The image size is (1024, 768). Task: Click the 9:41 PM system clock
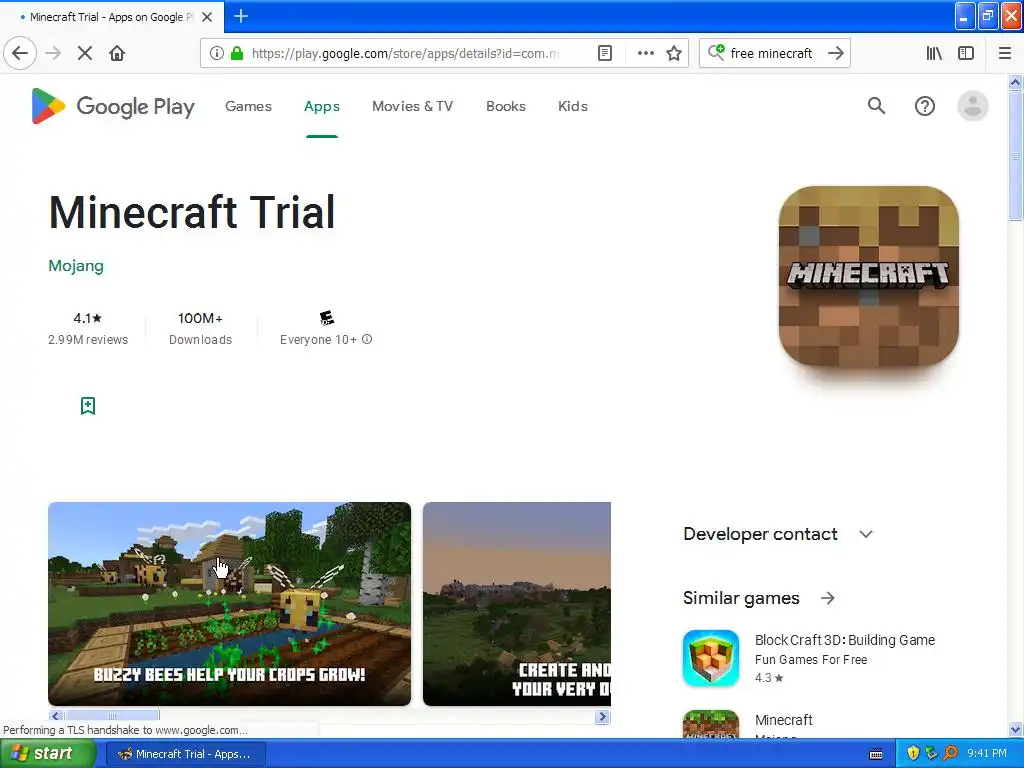(987, 754)
